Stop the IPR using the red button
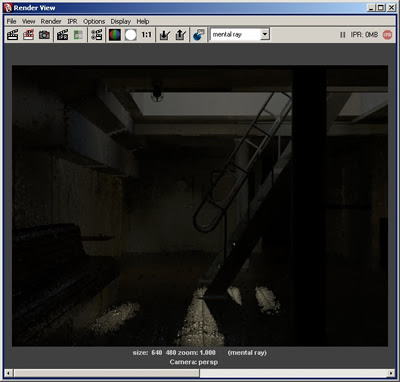Image resolution: width=400 pixels, height=382 pixels. coord(387,35)
